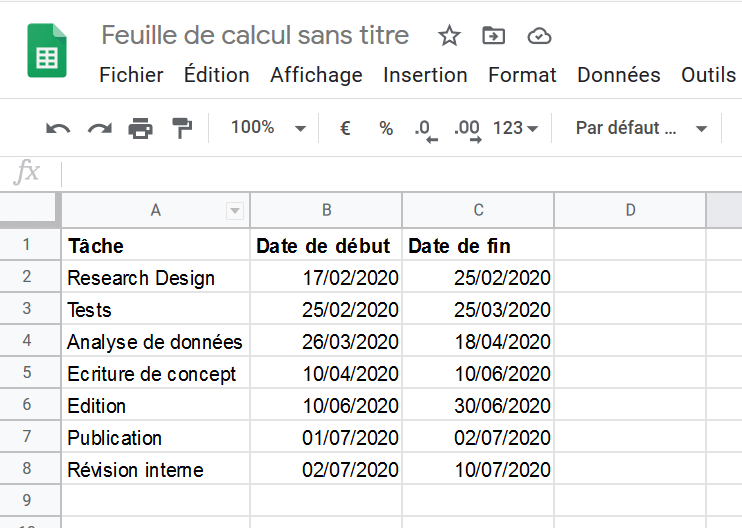
Task: Activate the paint format tool
Action: coord(182,128)
